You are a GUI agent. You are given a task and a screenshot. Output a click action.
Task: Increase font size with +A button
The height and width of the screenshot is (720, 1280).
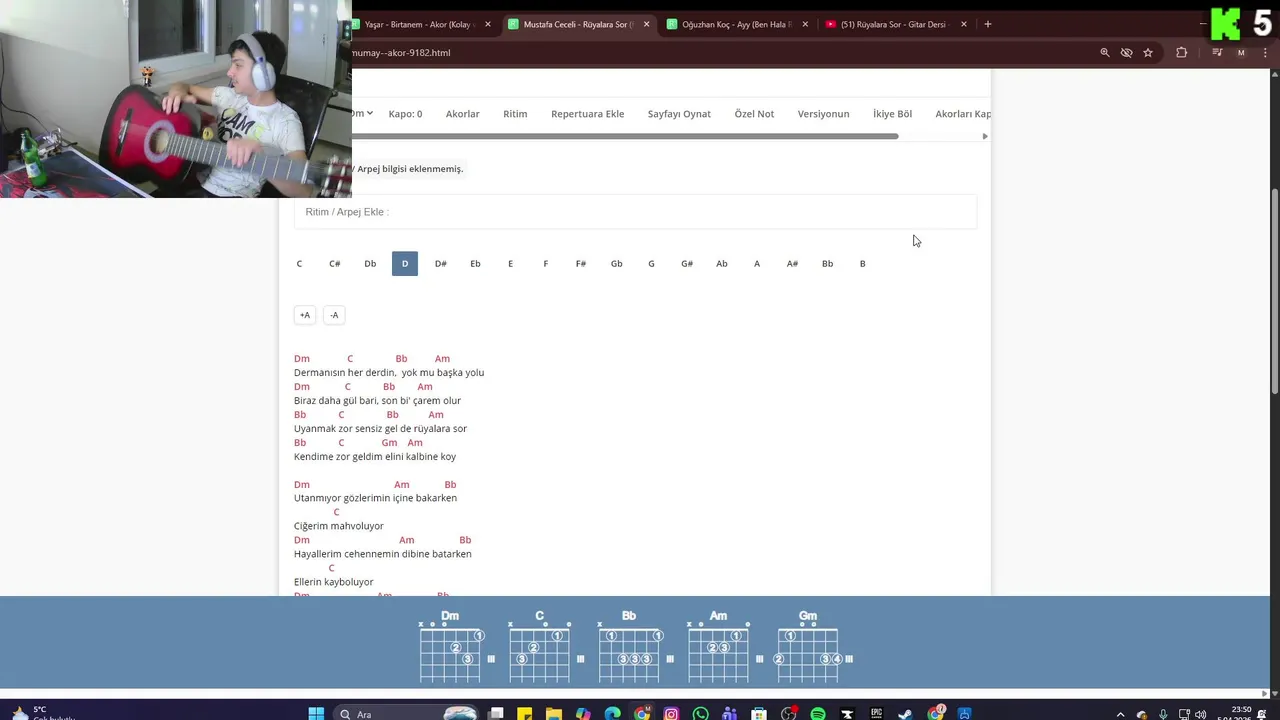coord(305,315)
